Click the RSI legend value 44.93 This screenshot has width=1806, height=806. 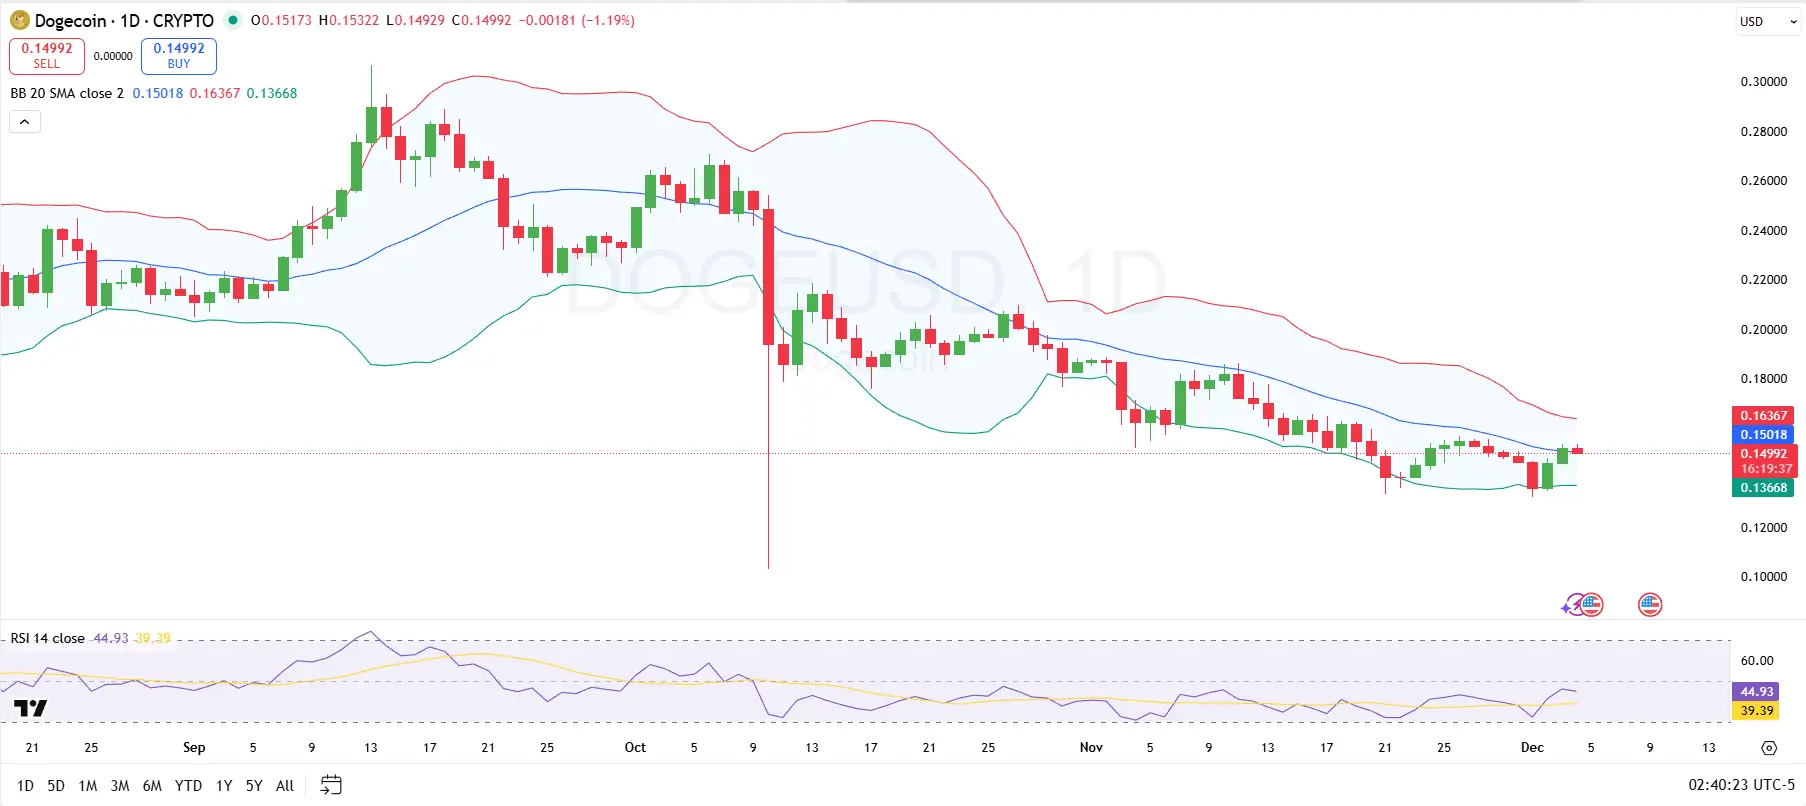point(111,638)
